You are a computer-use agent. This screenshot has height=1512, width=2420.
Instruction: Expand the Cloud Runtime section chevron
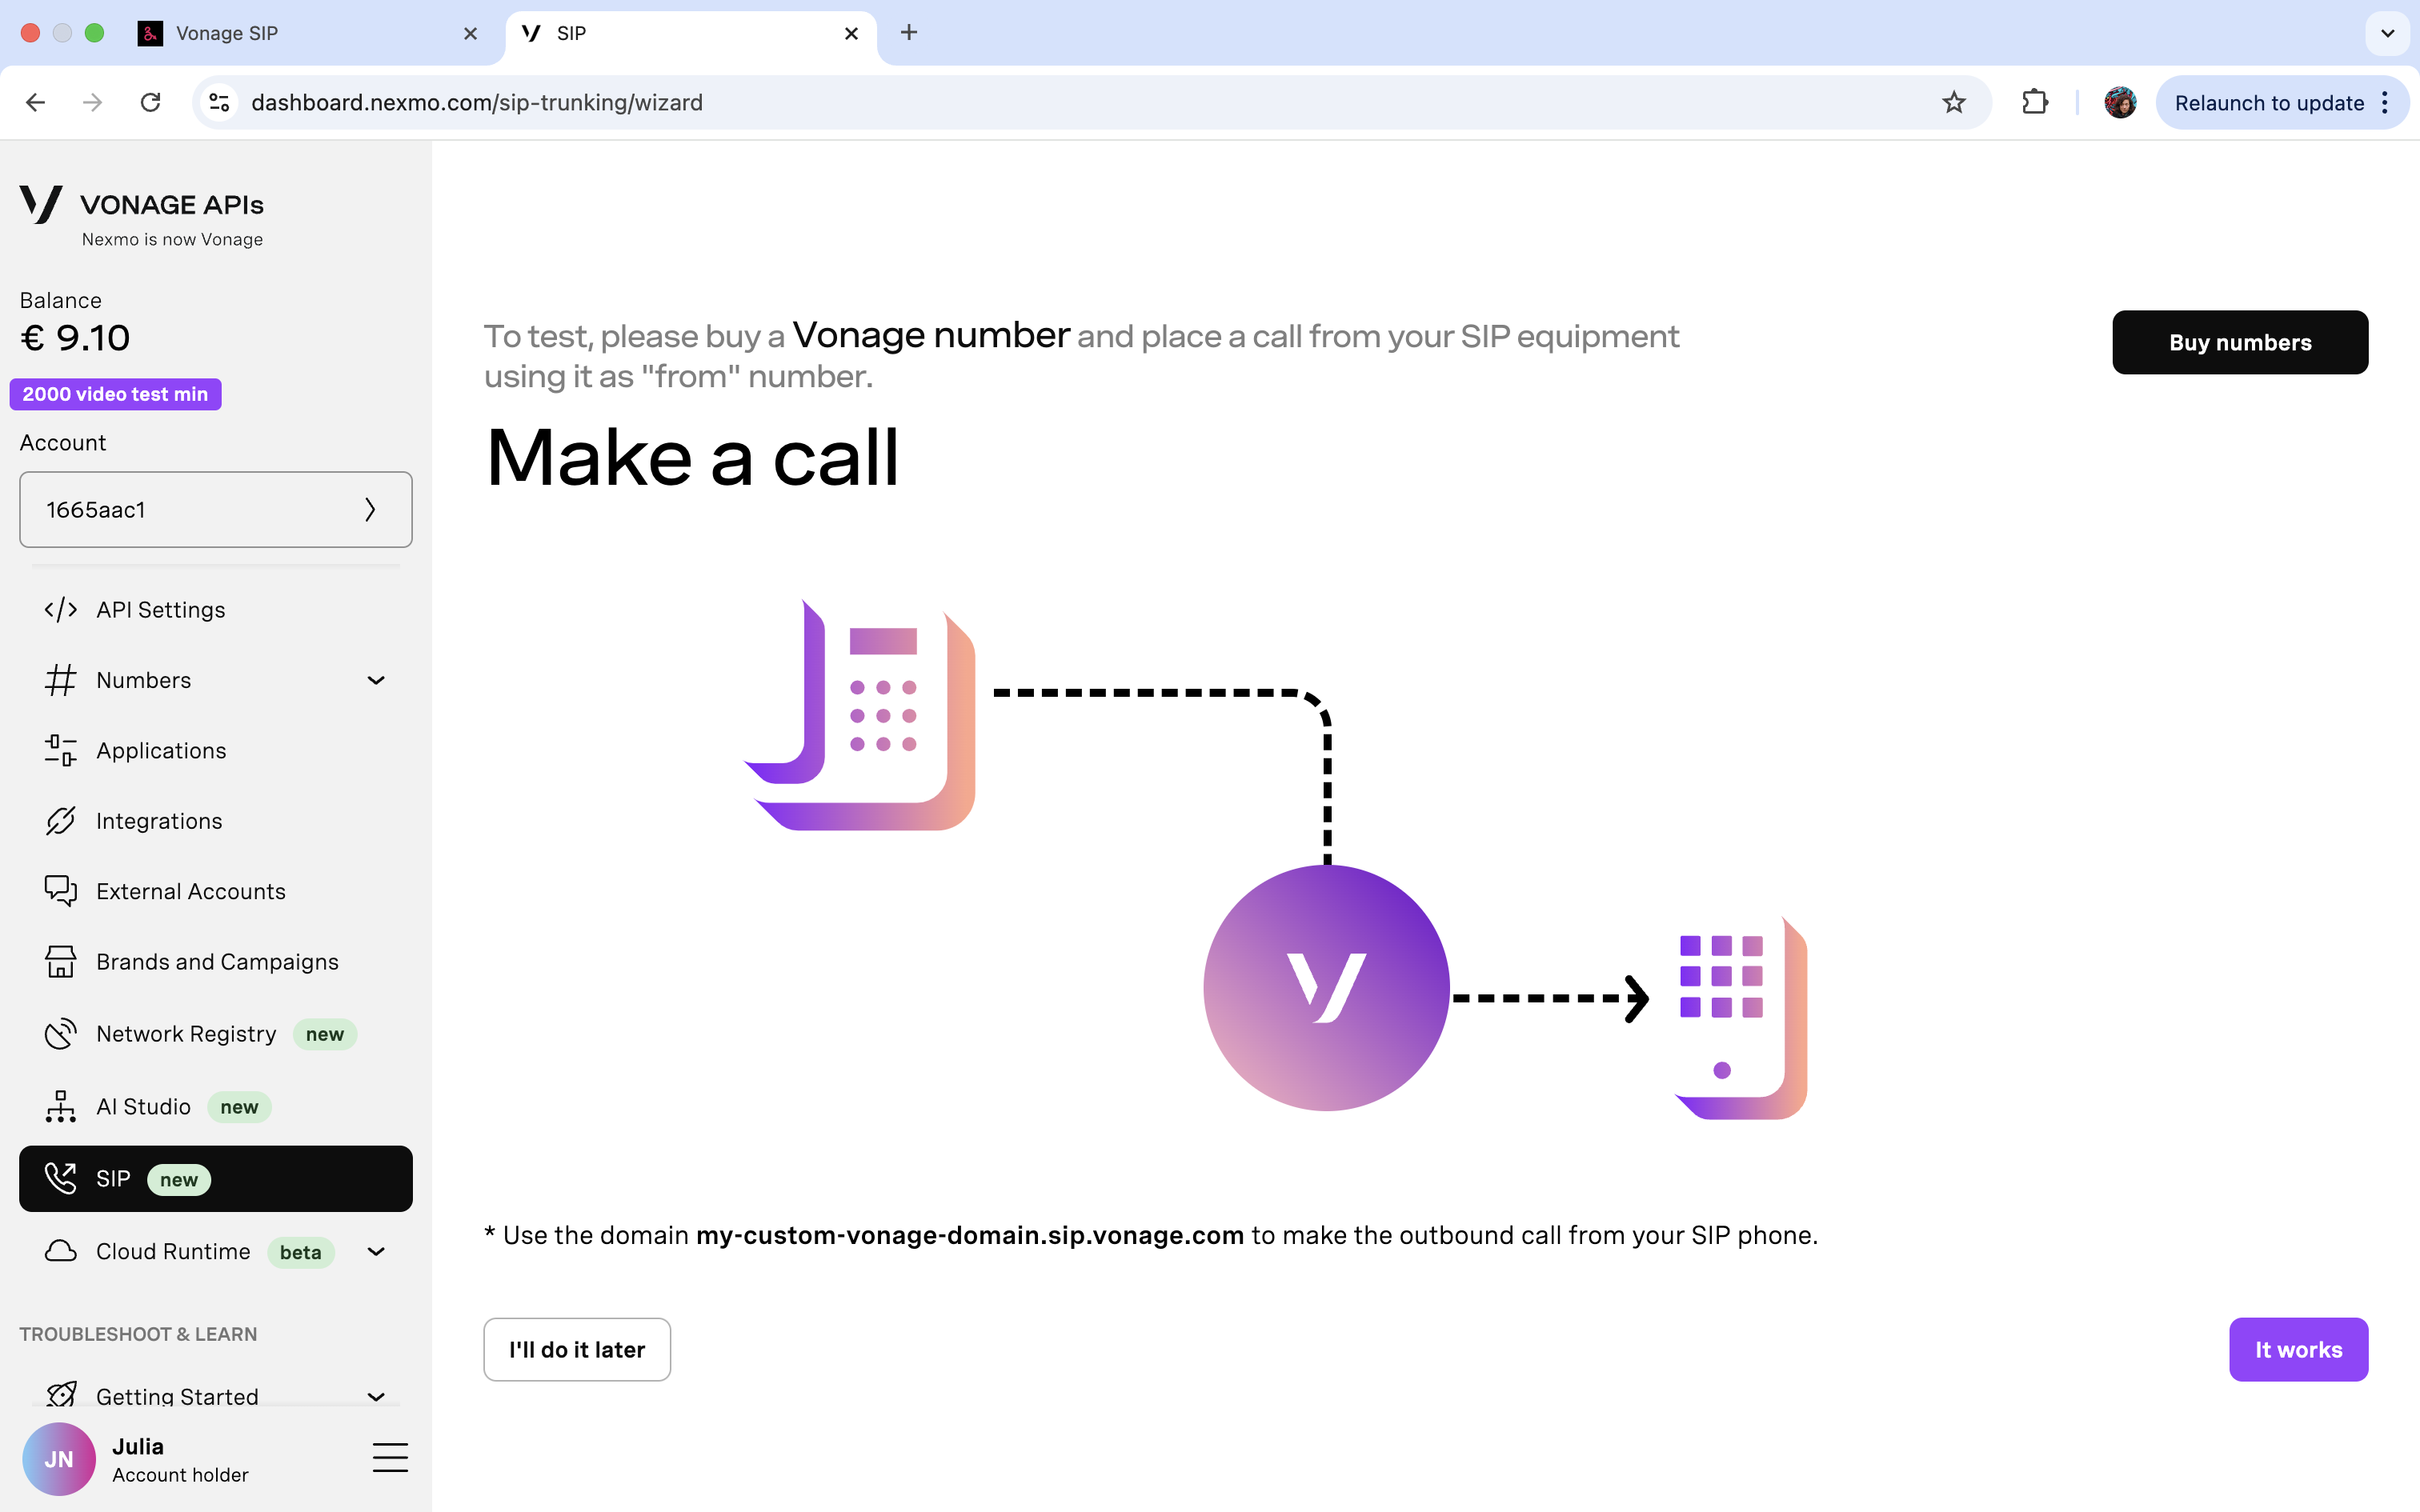click(376, 1251)
